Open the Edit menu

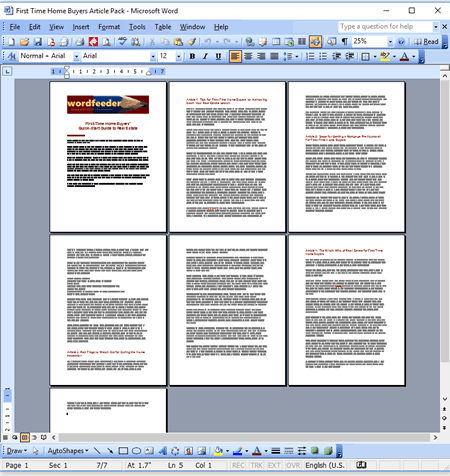click(x=34, y=27)
